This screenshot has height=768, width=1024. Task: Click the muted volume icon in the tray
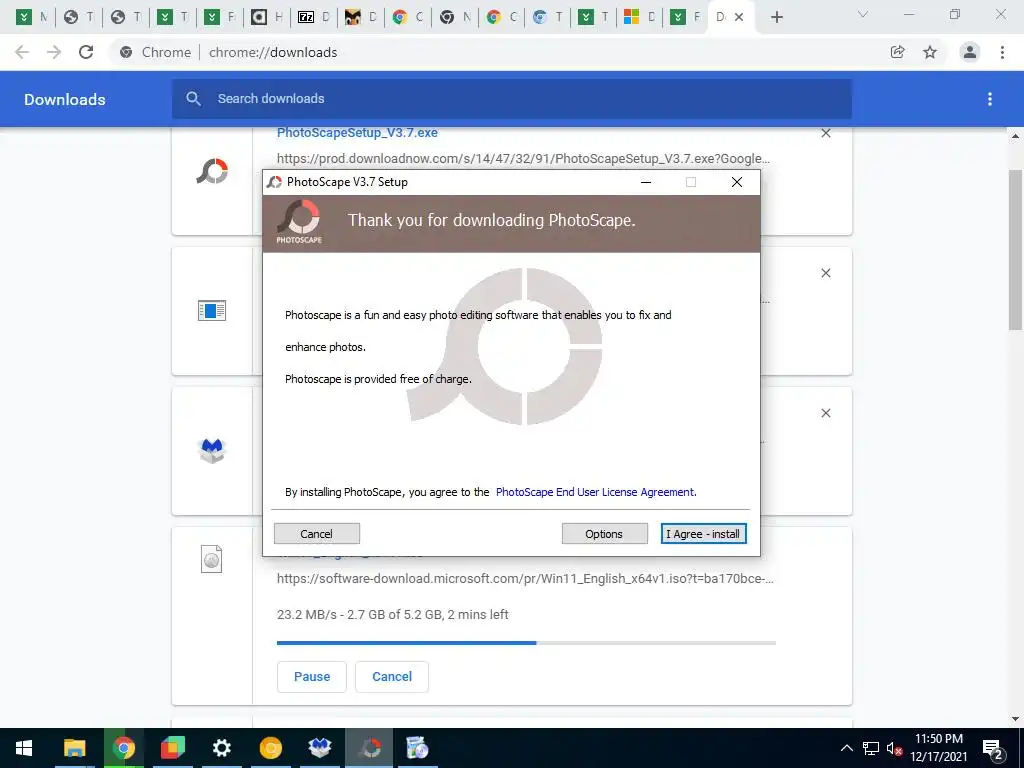tap(894, 748)
